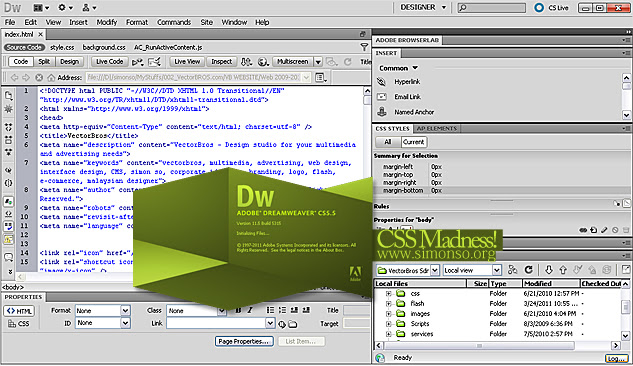
Task: Open the DESIGNER workspace dropdown
Action: coord(423,7)
